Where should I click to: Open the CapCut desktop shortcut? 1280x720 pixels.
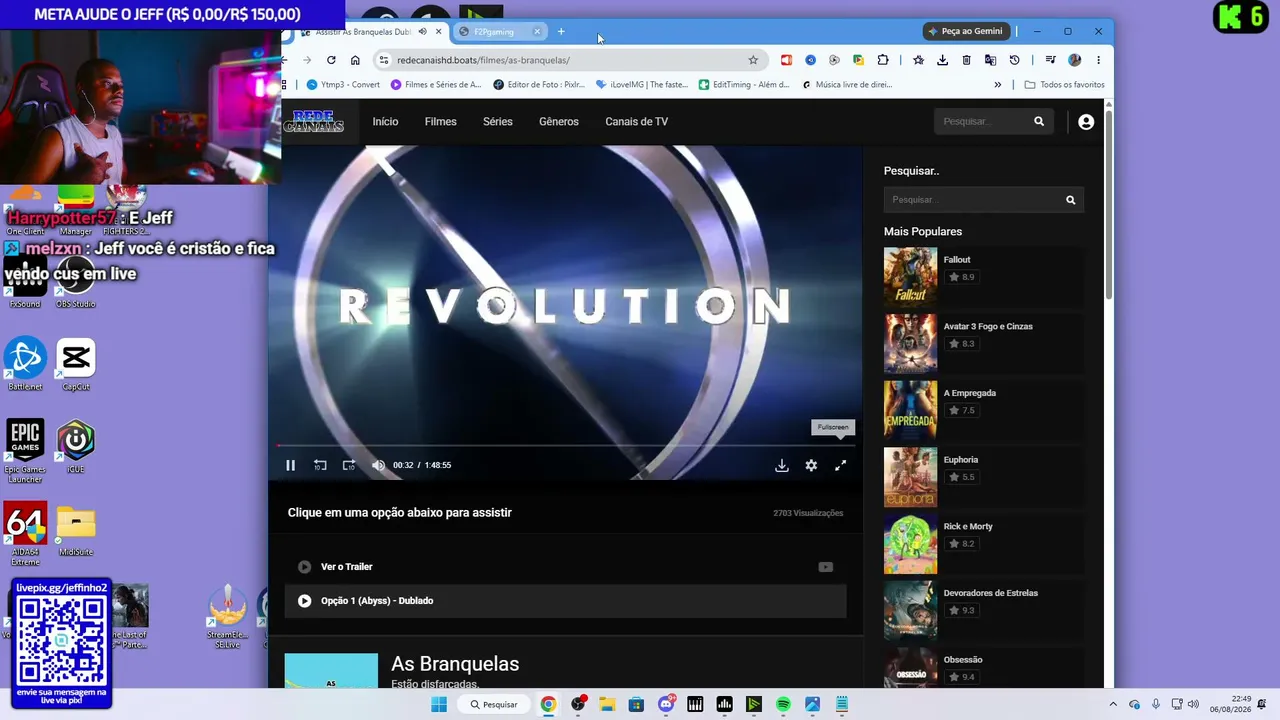[76, 364]
